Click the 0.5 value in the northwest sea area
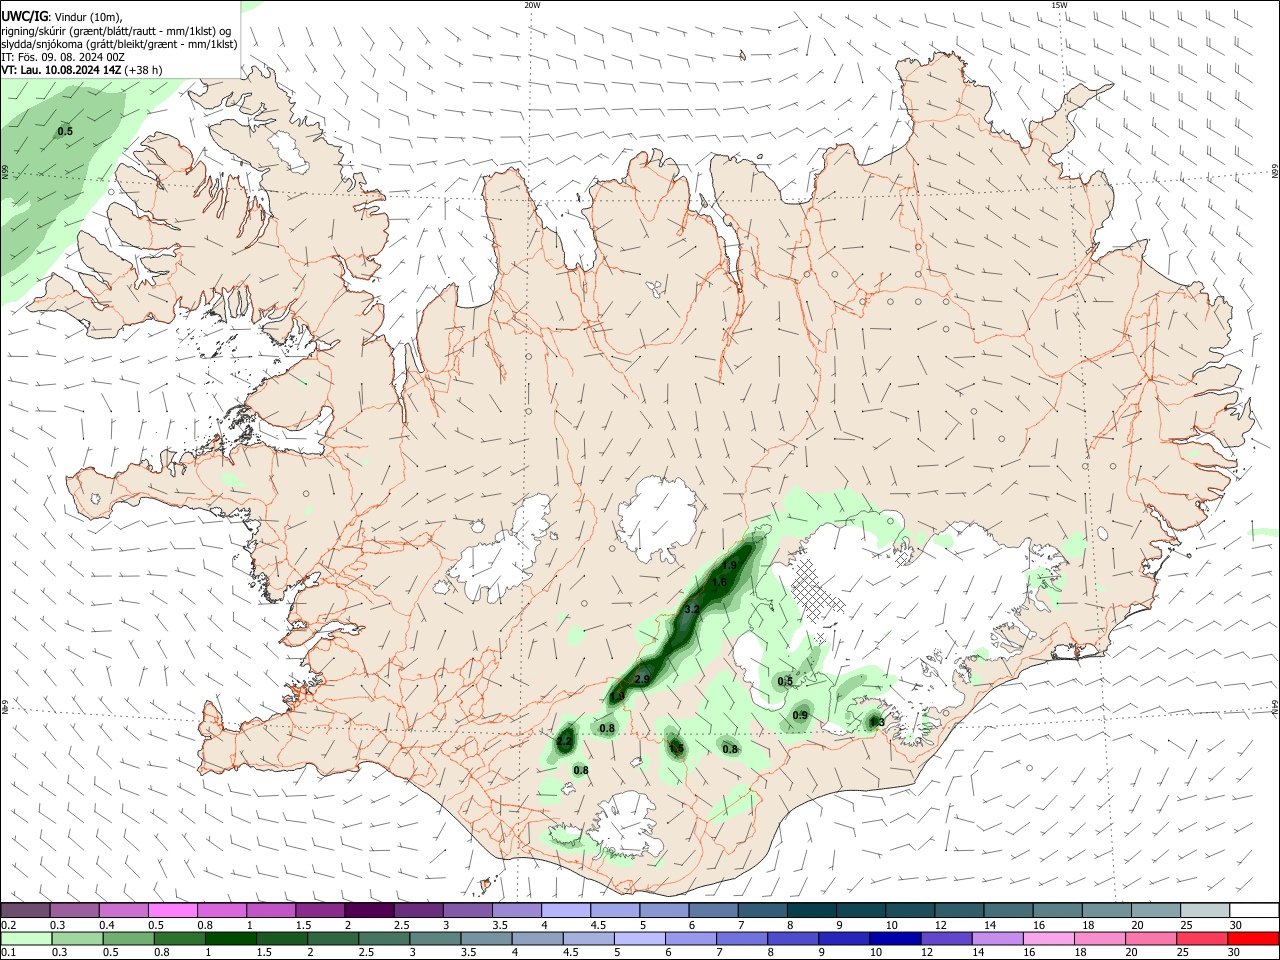This screenshot has height=960, width=1280. (x=65, y=132)
